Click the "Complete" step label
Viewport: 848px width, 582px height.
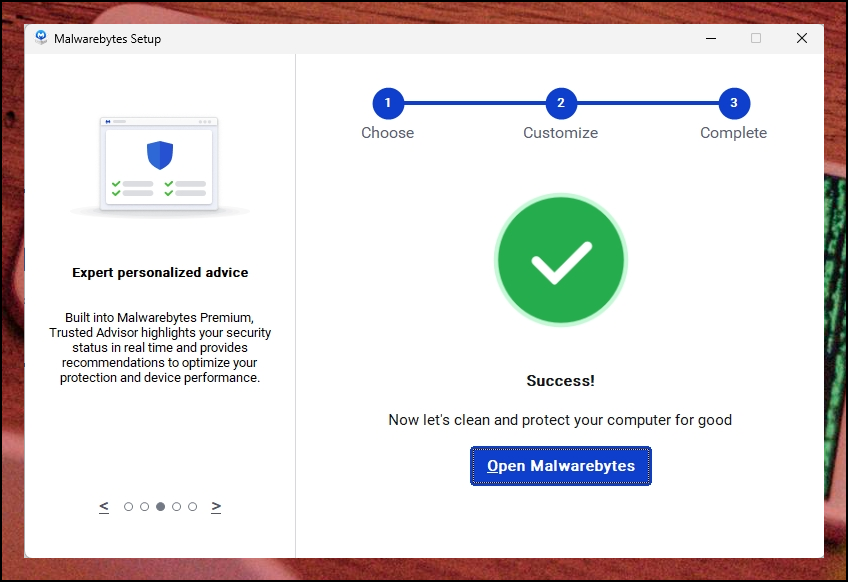pos(734,133)
